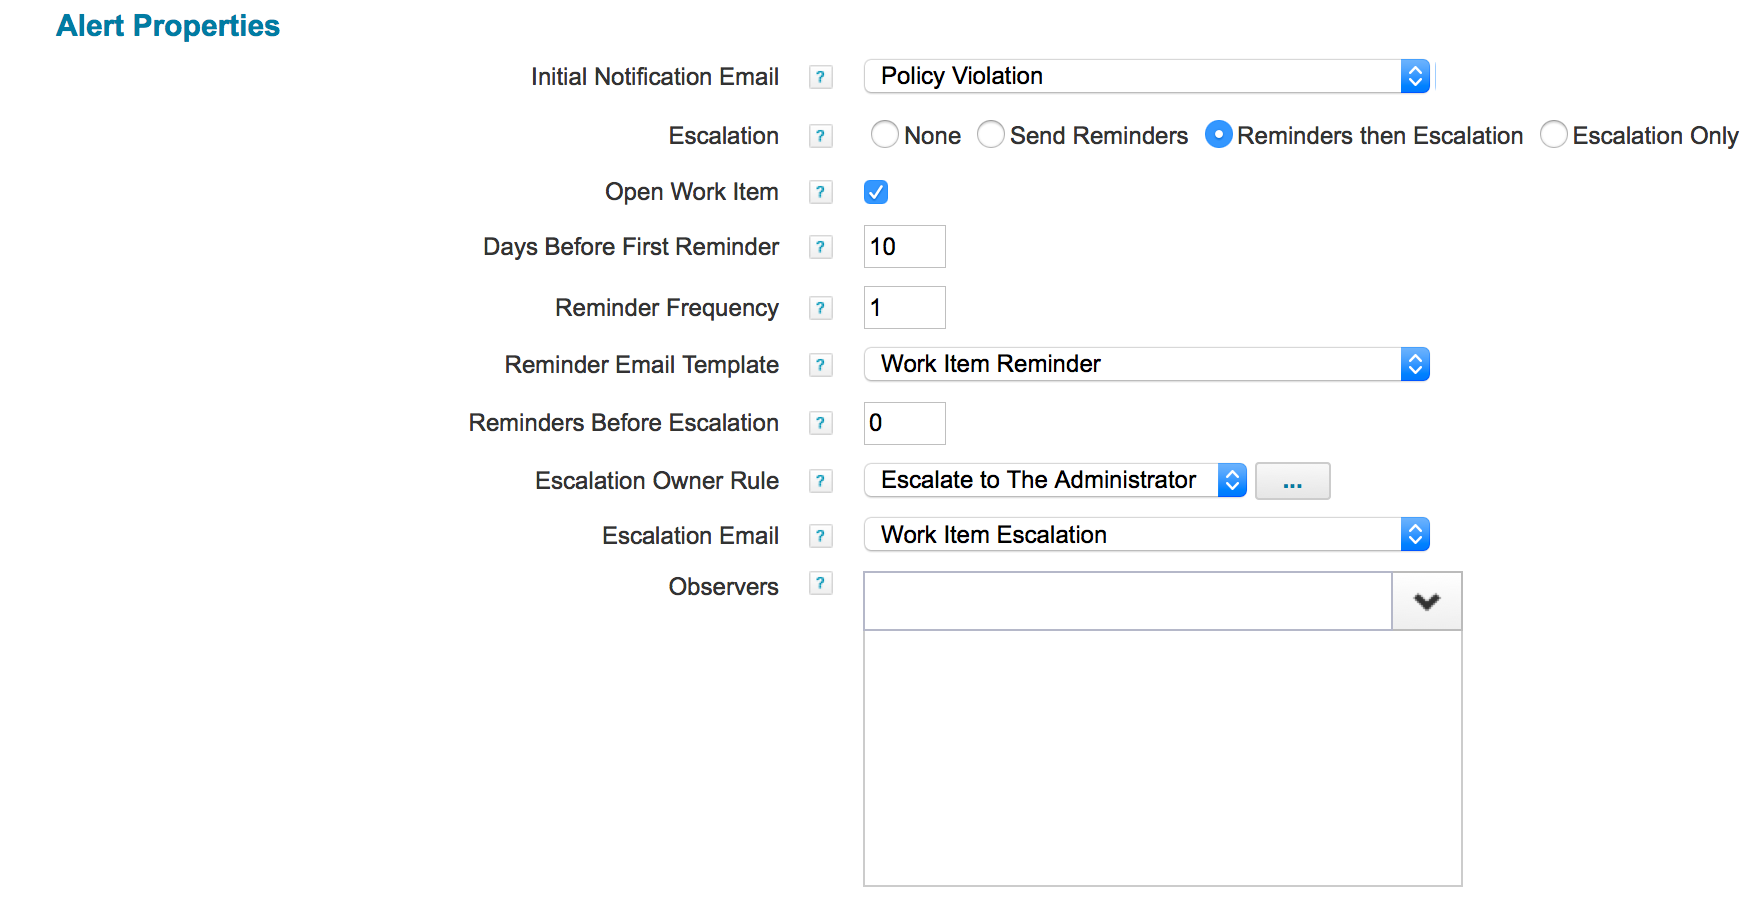Select the None escalation option
Screen dimensions: 1752x900
click(x=884, y=135)
